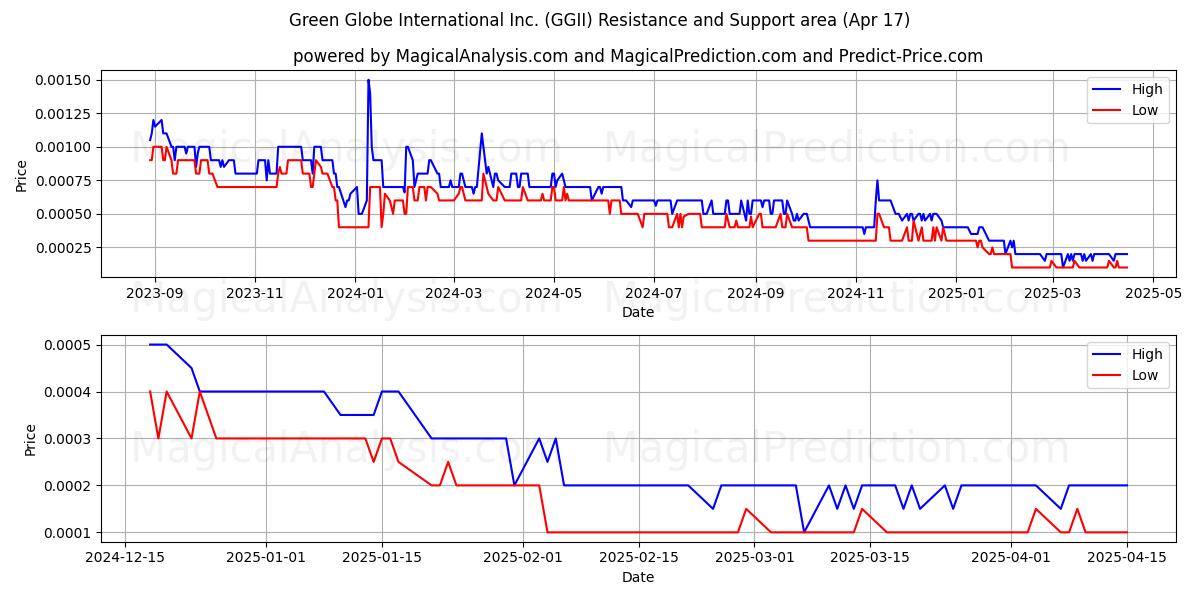Click the 2025-05 x-axis tick label

click(x=1151, y=294)
